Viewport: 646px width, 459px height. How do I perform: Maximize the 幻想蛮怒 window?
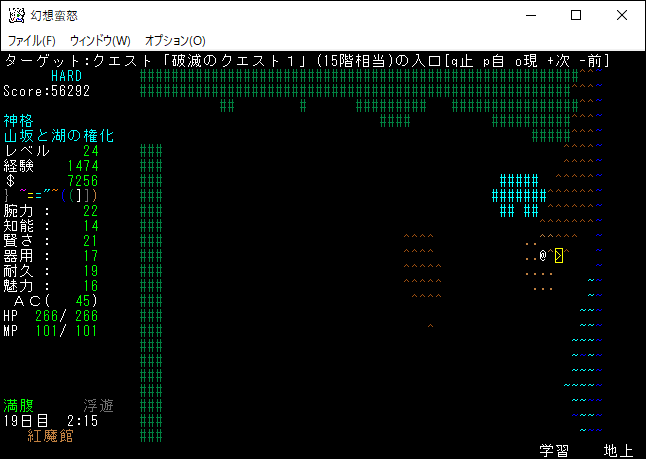pos(576,16)
